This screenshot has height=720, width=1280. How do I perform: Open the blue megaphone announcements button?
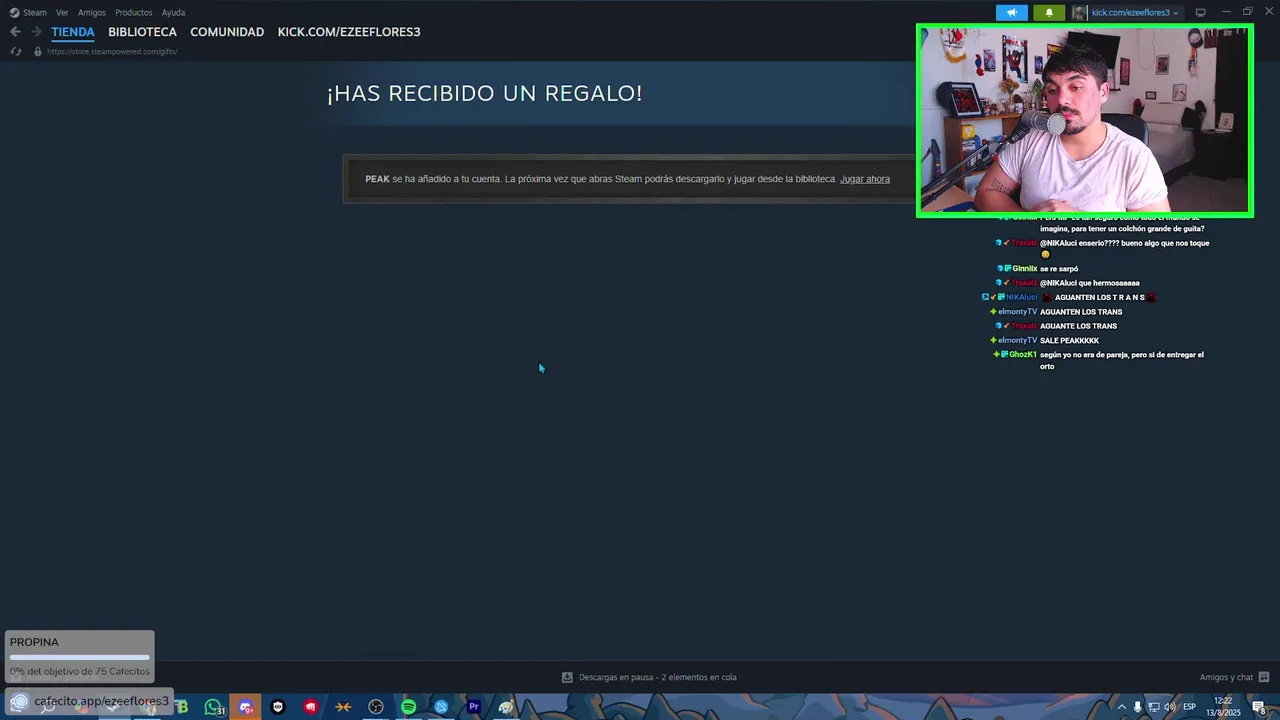click(1012, 13)
